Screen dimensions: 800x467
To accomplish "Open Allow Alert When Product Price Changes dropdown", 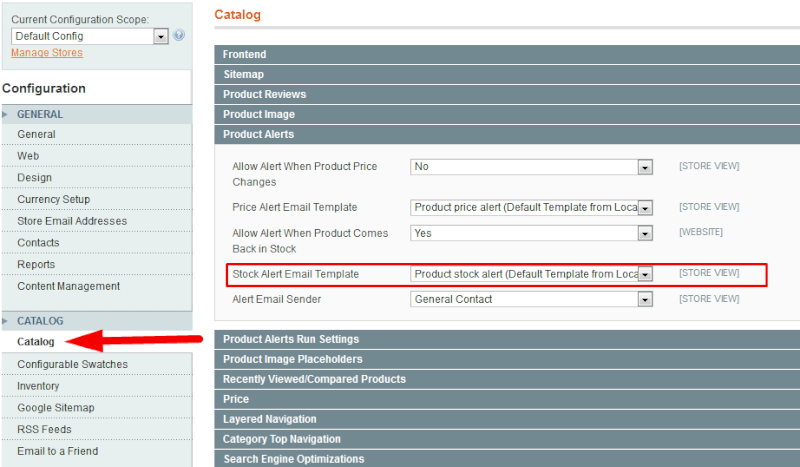I will [x=531, y=167].
